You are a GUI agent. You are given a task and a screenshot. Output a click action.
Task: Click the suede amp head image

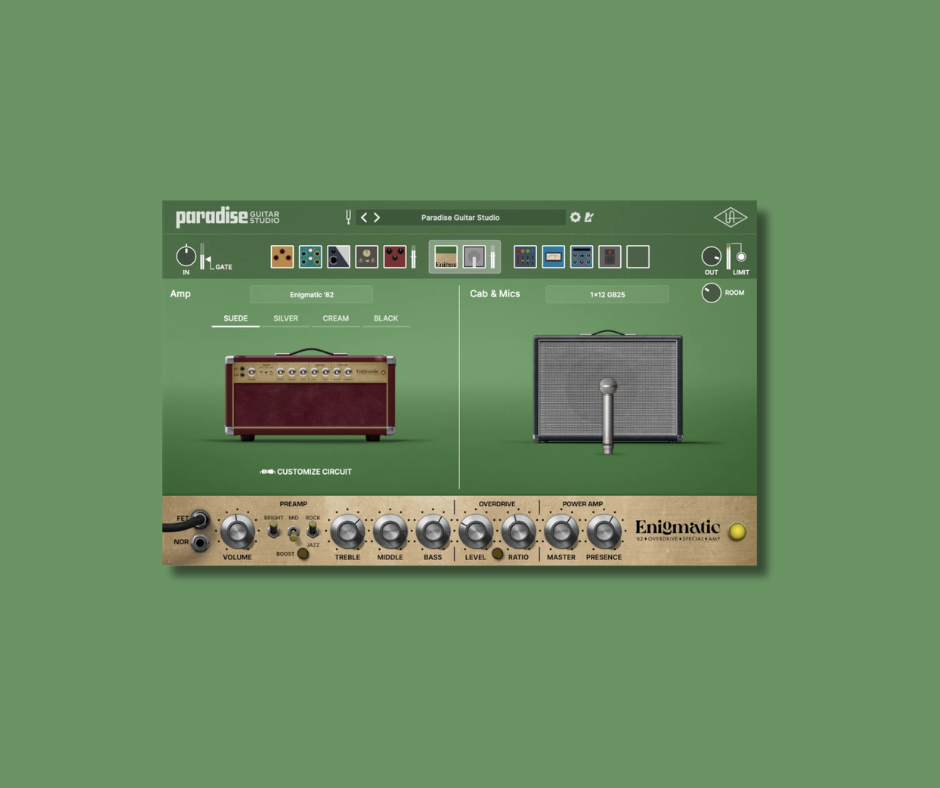coord(310,394)
